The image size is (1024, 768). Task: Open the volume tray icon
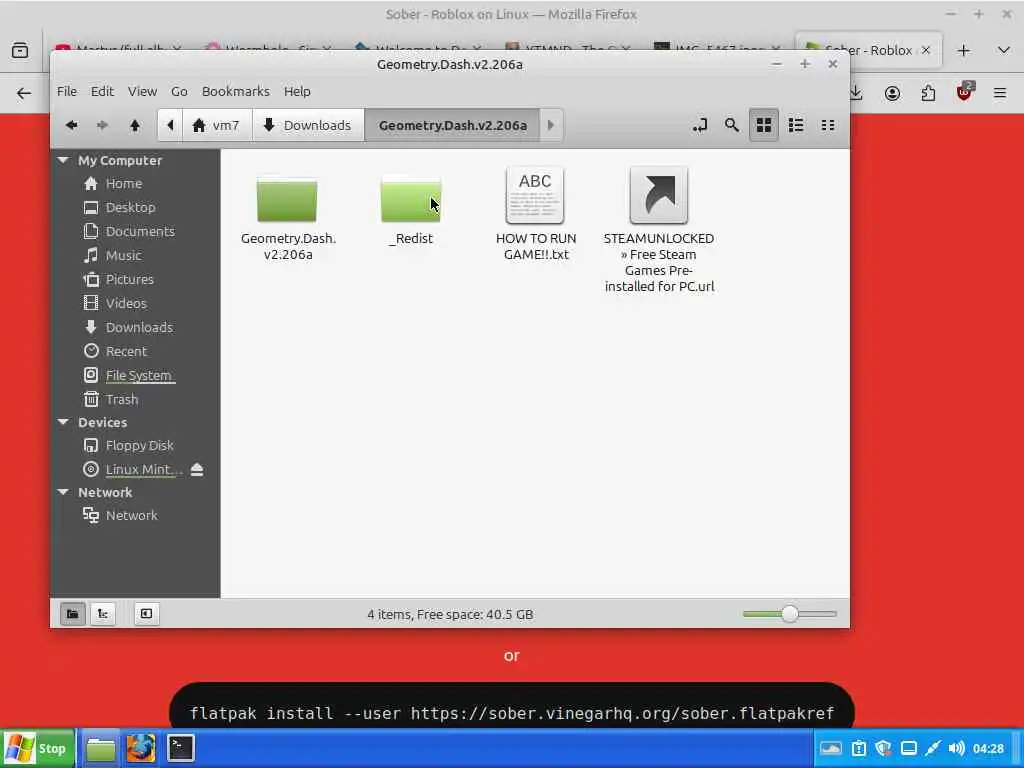click(957, 748)
